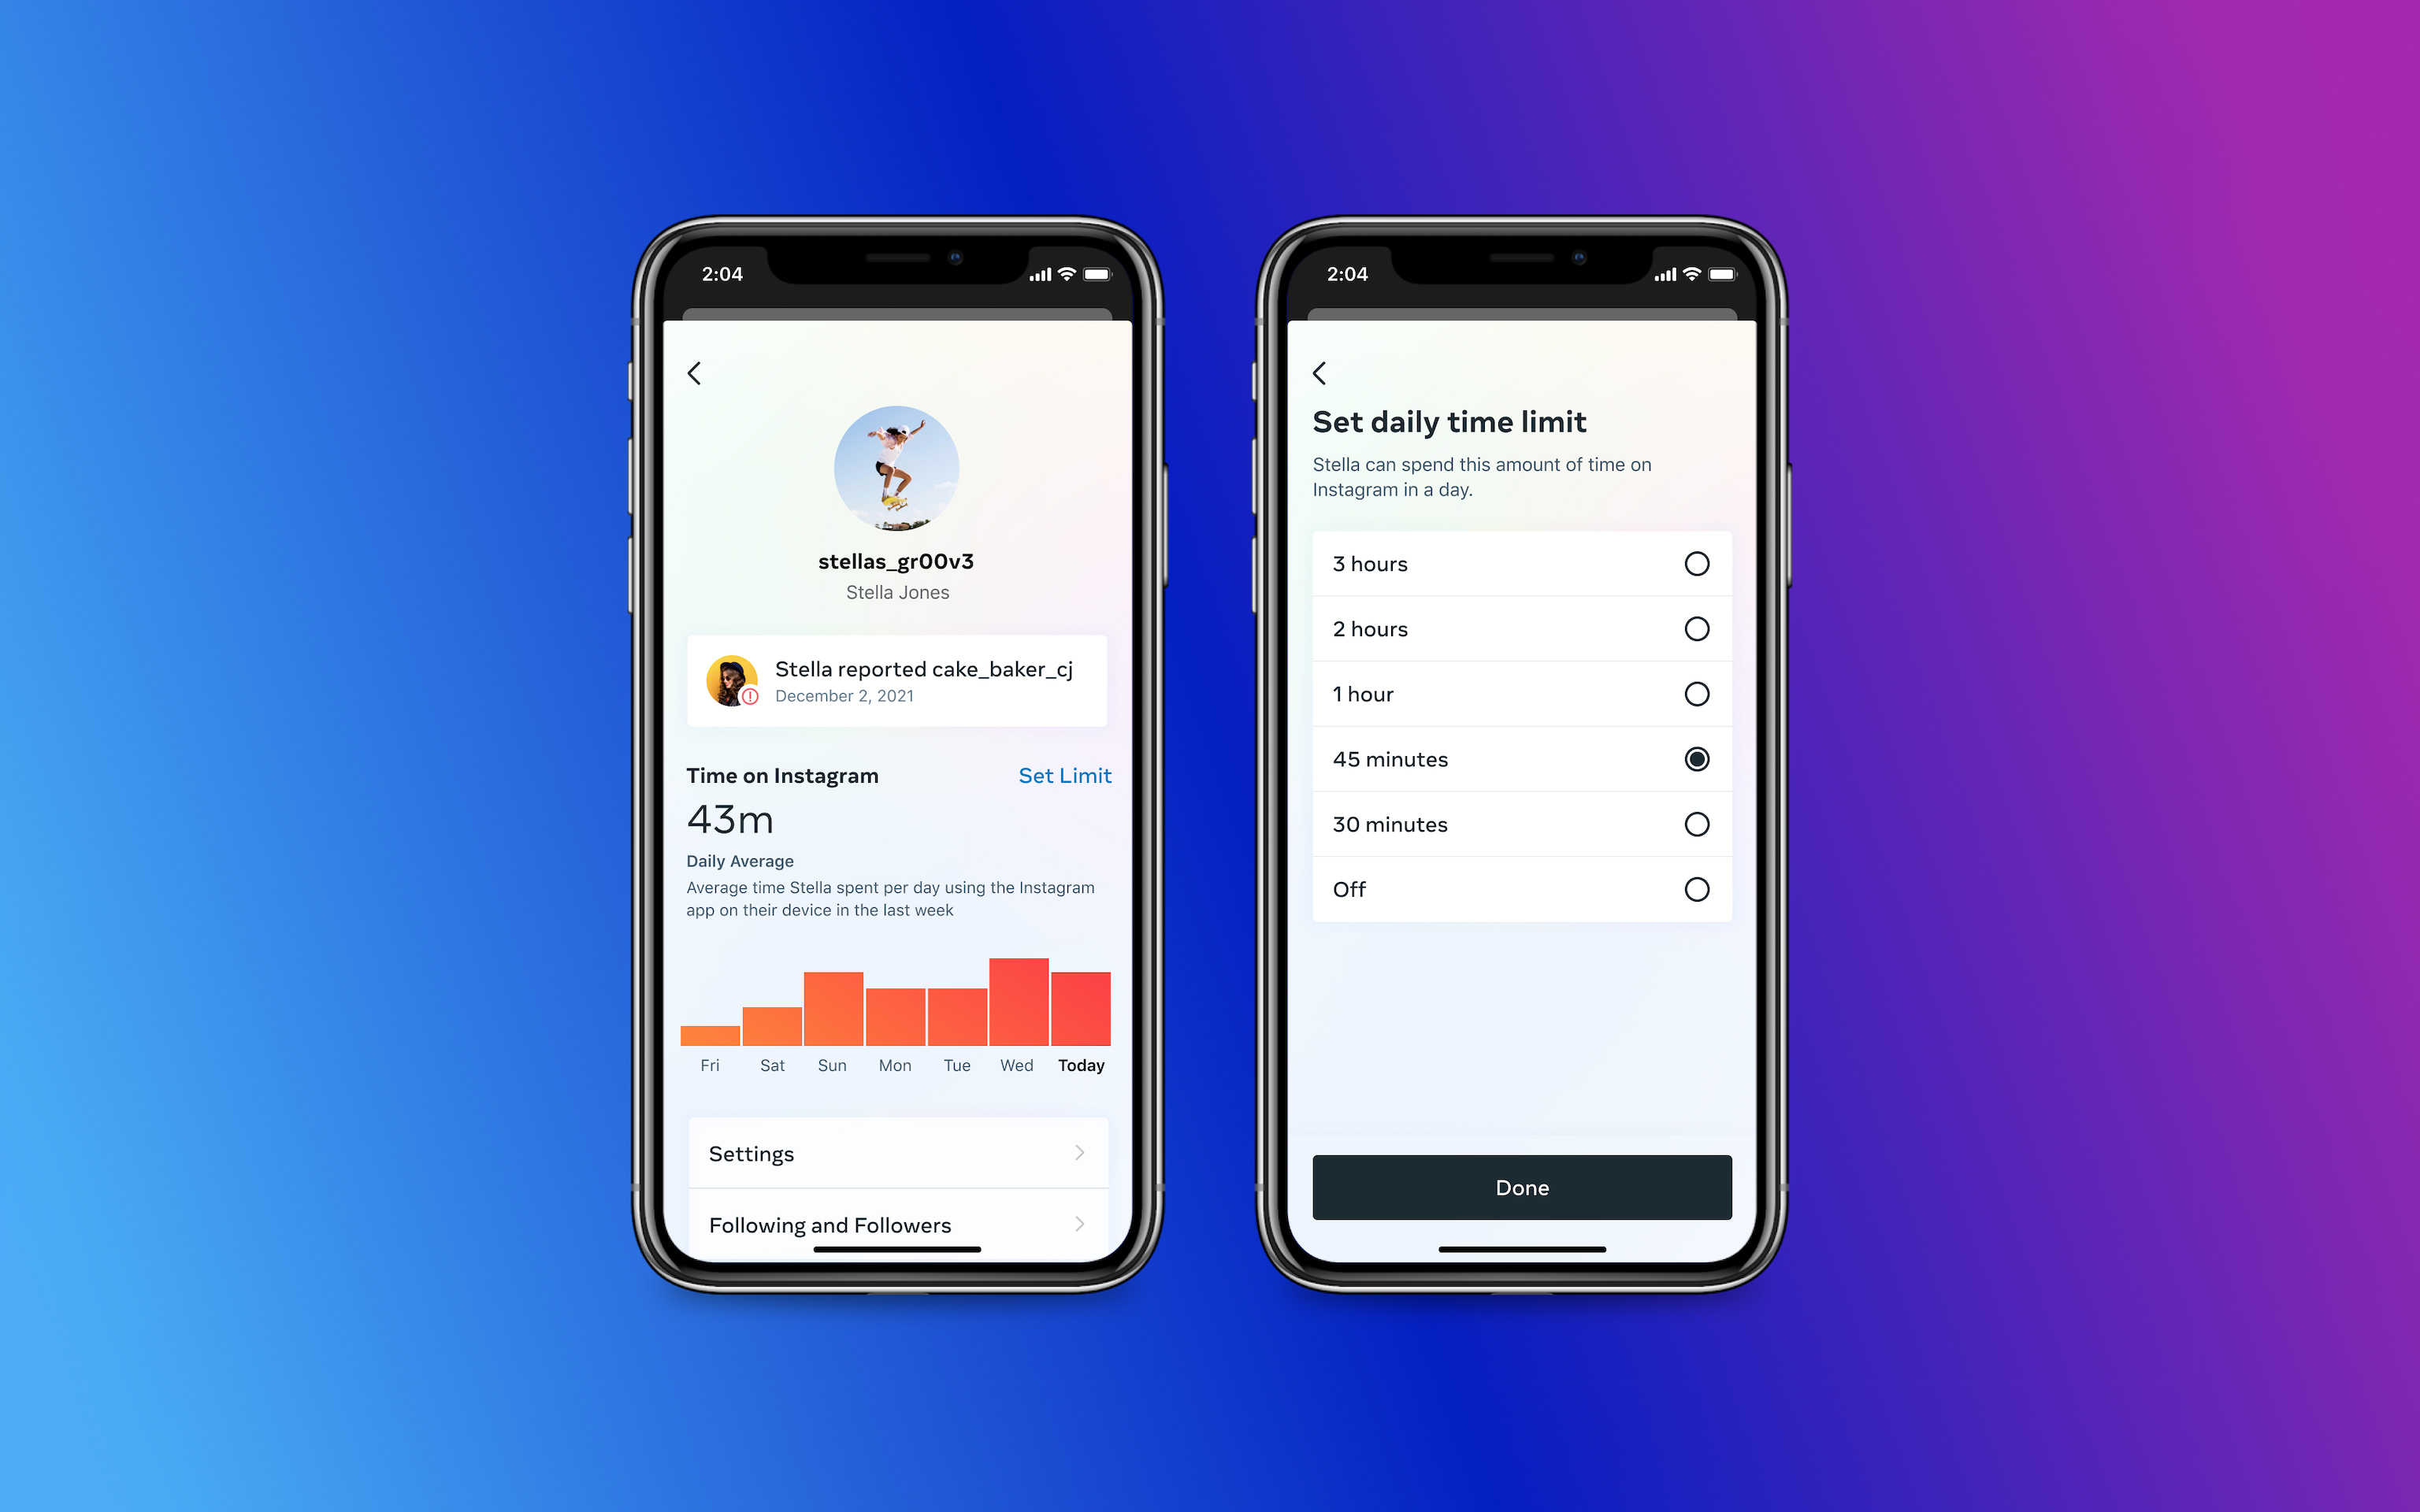Select the 45 minutes radio button

1697,758
